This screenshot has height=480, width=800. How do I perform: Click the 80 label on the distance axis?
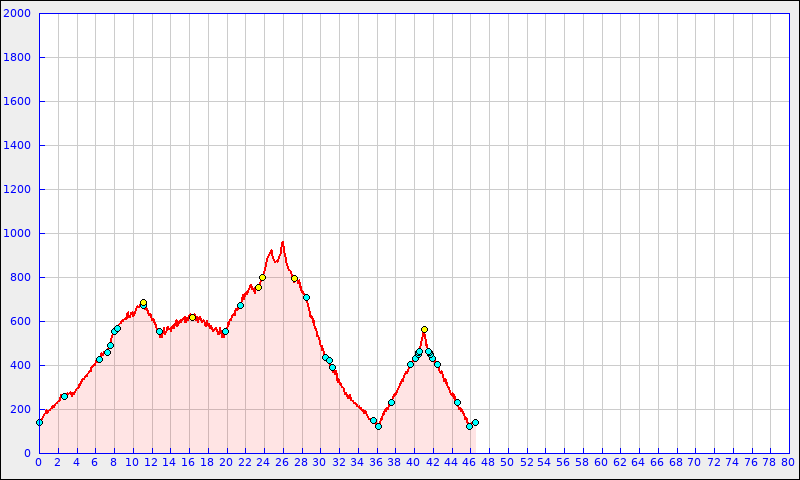coord(788,462)
